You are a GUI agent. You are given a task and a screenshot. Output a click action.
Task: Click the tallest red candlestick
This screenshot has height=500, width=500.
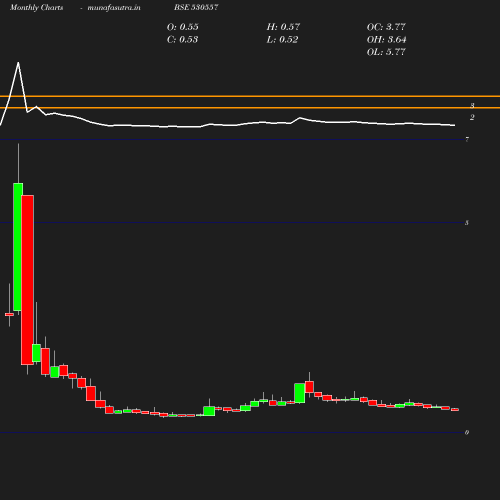pos(27,280)
